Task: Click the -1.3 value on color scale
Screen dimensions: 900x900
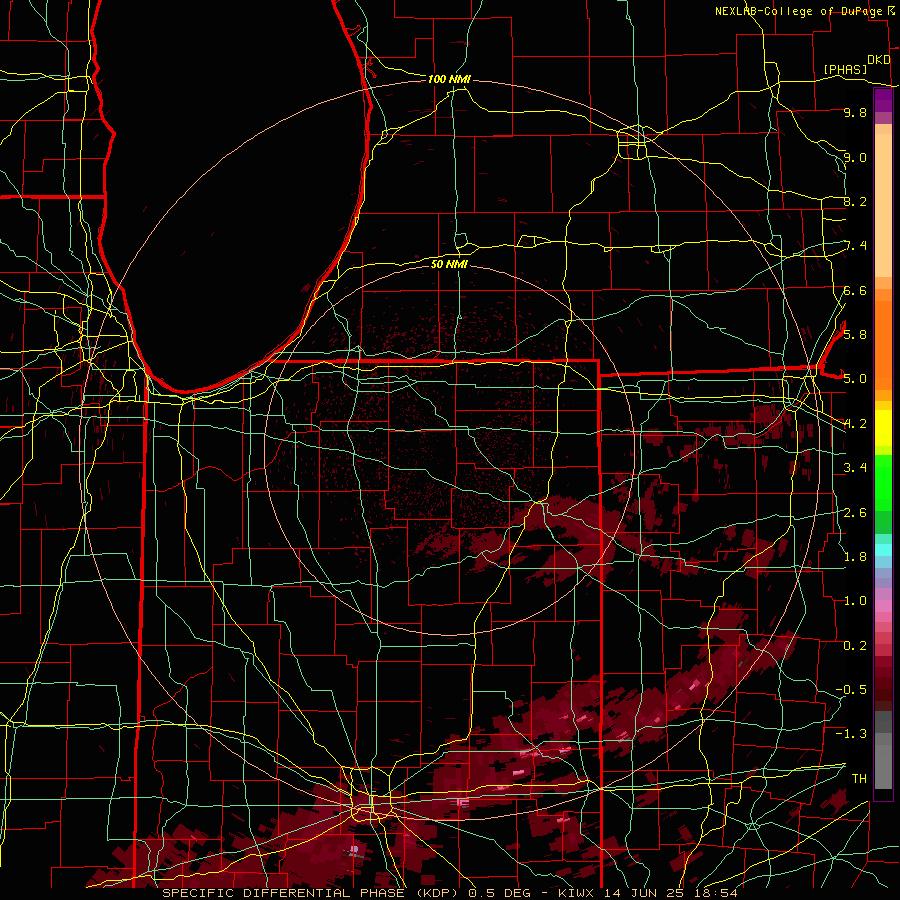Action: [851, 734]
